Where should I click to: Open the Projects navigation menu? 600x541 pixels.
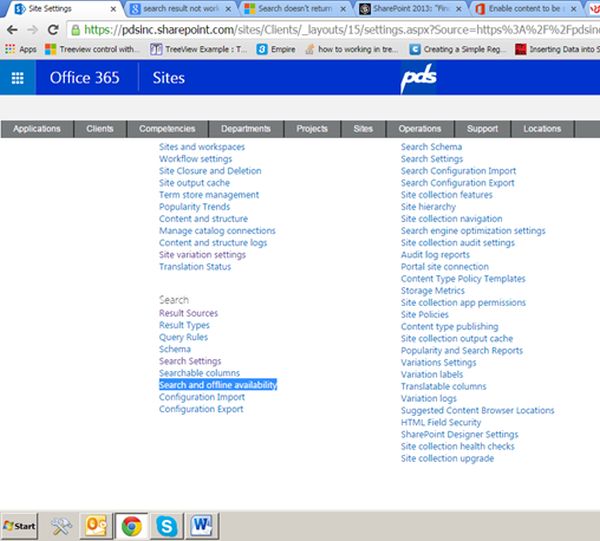pyautogui.click(x=312, y=129)
